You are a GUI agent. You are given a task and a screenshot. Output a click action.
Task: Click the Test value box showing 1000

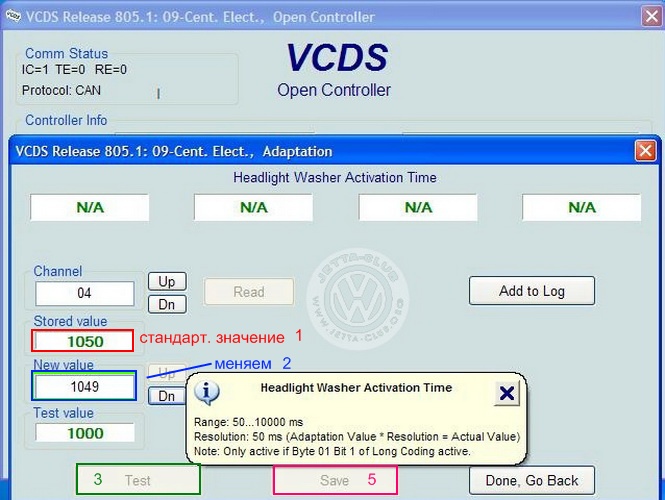[x=85, y=433]
